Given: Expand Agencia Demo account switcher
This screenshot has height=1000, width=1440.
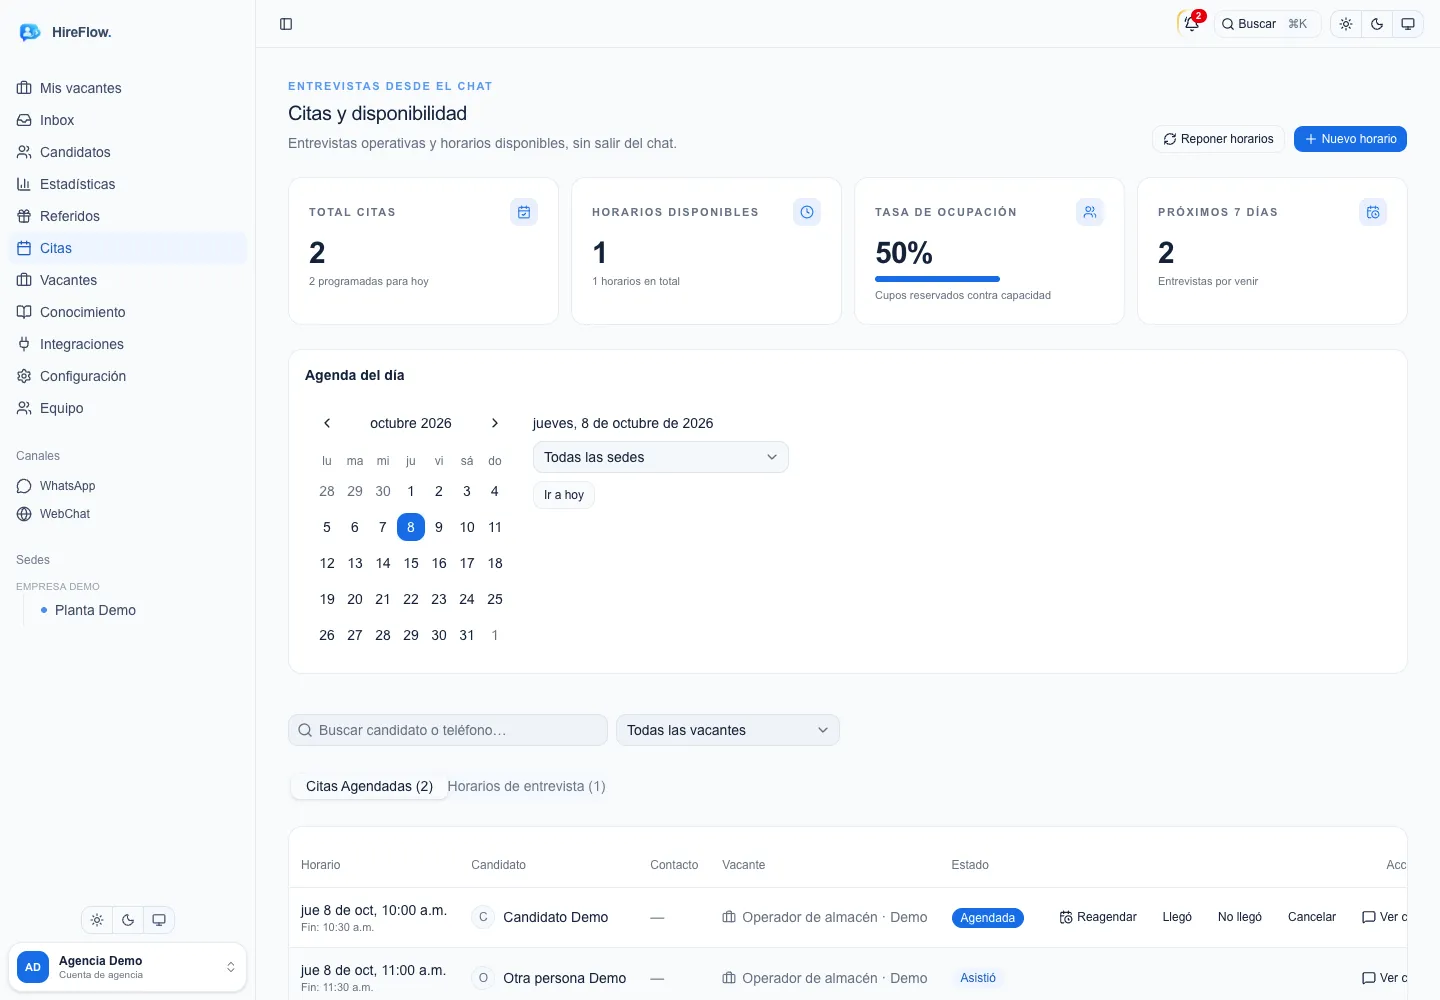Looking at the screenshot, I should click(127, 967).
